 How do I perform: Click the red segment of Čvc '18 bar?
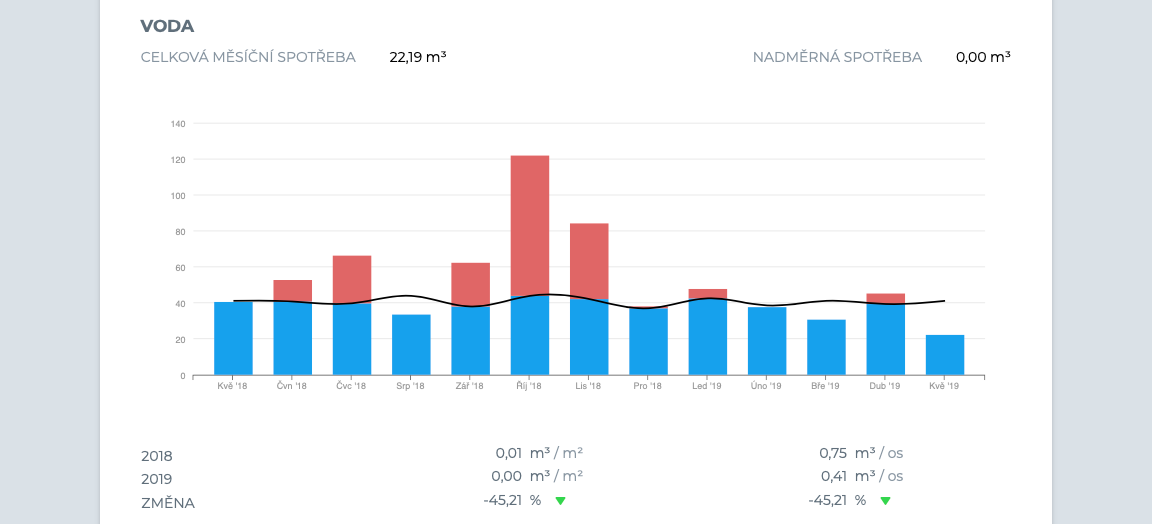coord(352,279)
